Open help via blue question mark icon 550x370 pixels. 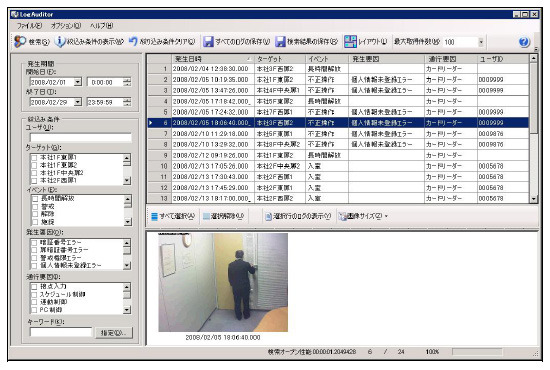[524, 42]
